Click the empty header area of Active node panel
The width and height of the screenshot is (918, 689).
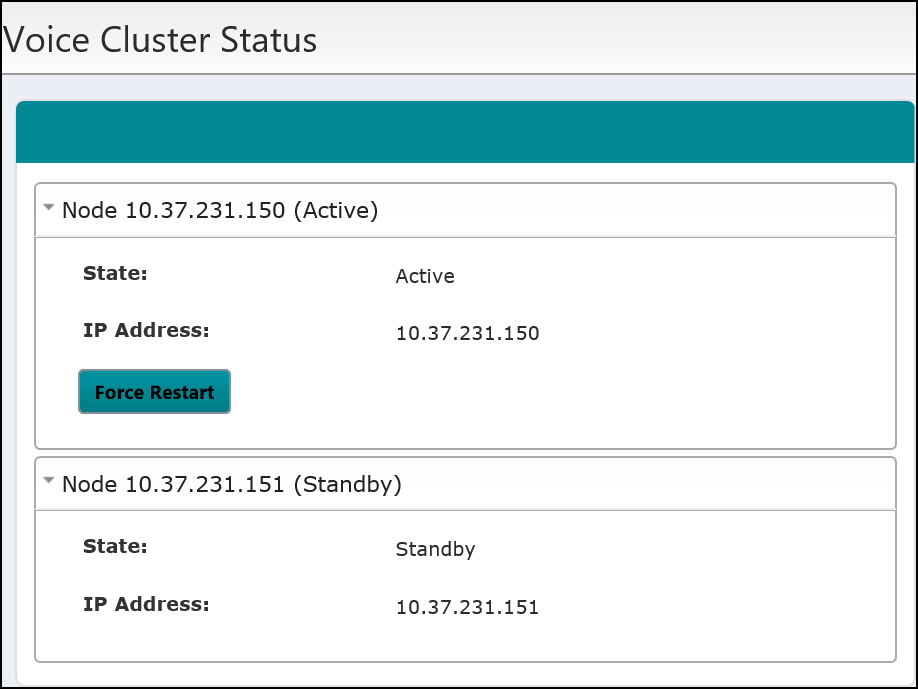point(635,210)
